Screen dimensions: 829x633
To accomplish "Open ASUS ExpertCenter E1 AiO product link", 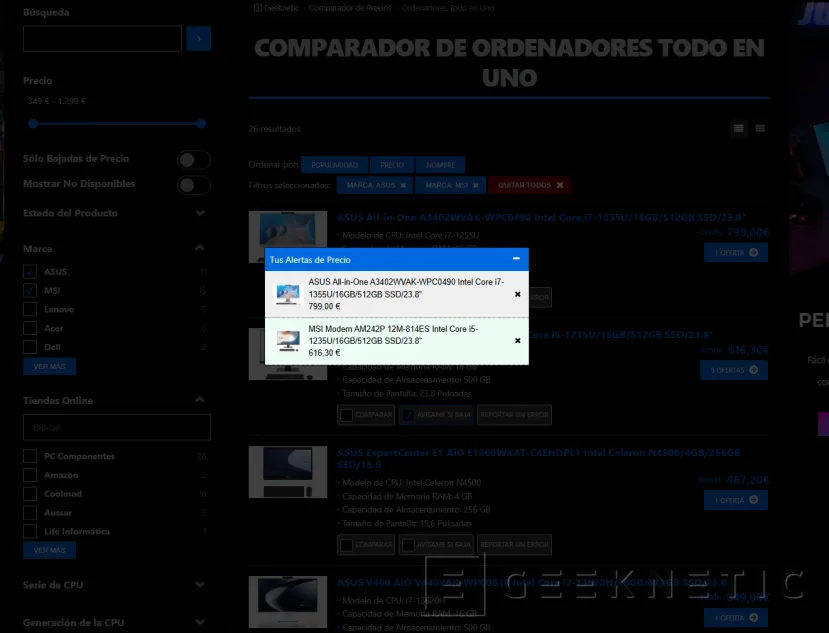I will pyautogui.click(x=539, y=458).
